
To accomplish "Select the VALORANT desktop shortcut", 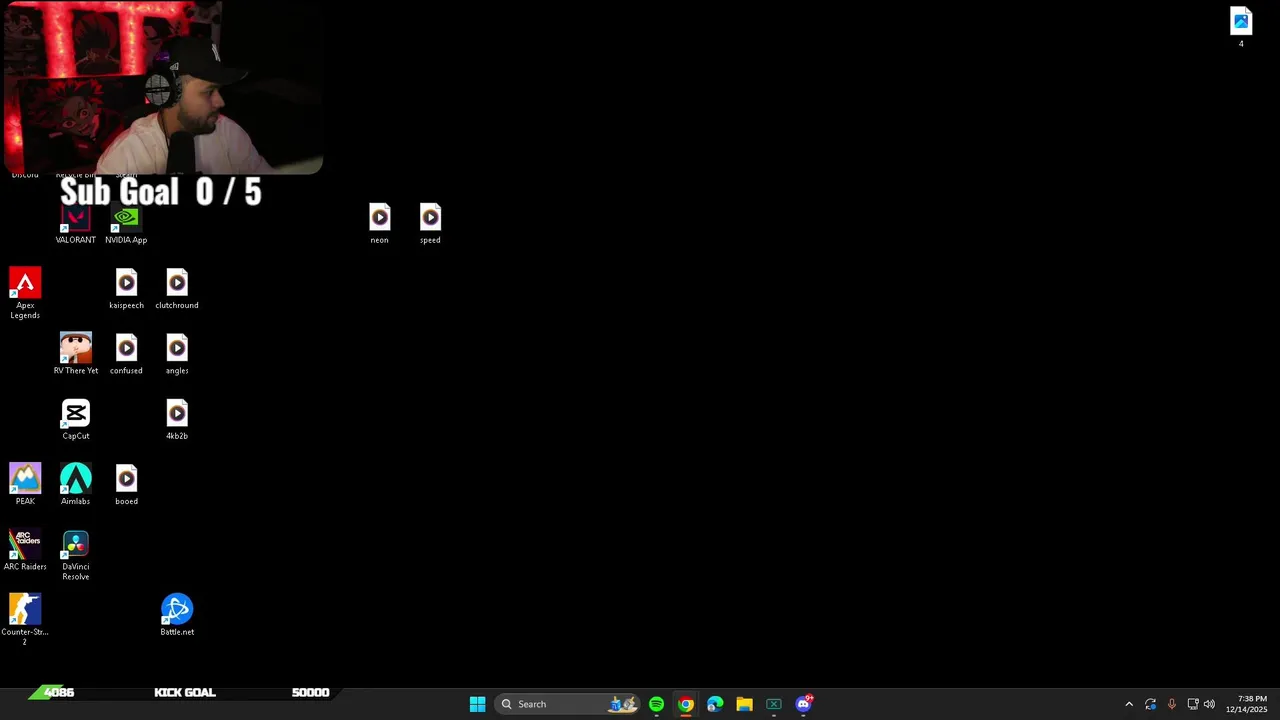I will [76, 225].
